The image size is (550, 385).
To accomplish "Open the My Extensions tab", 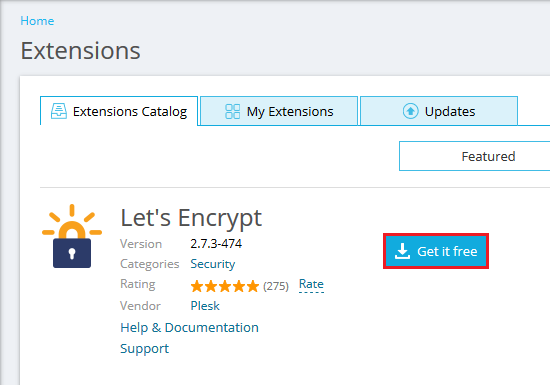I will click(x=279, y=111).
